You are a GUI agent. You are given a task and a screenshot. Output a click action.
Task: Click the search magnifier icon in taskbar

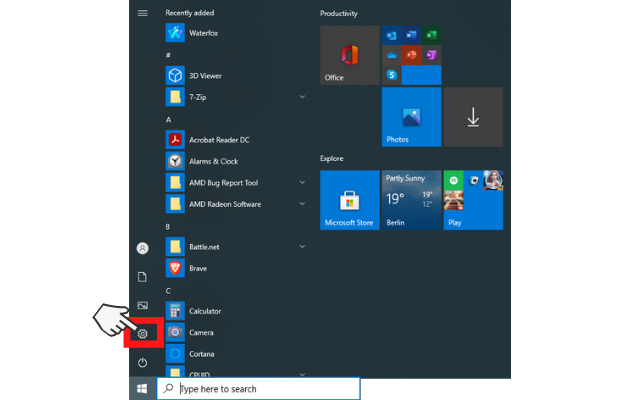pyautogui.click(x=169, y=388)
